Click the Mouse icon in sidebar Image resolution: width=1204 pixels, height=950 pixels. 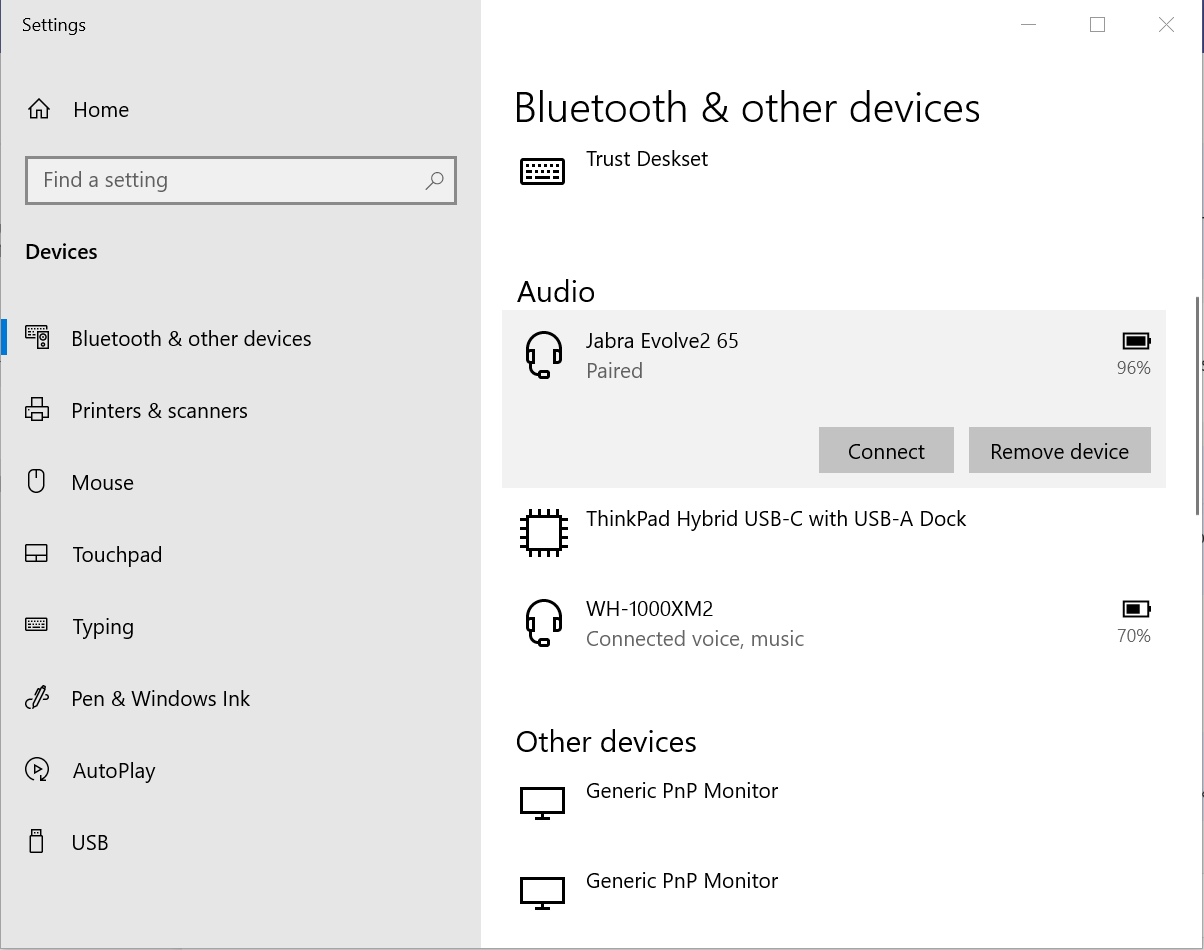point(37,482)
